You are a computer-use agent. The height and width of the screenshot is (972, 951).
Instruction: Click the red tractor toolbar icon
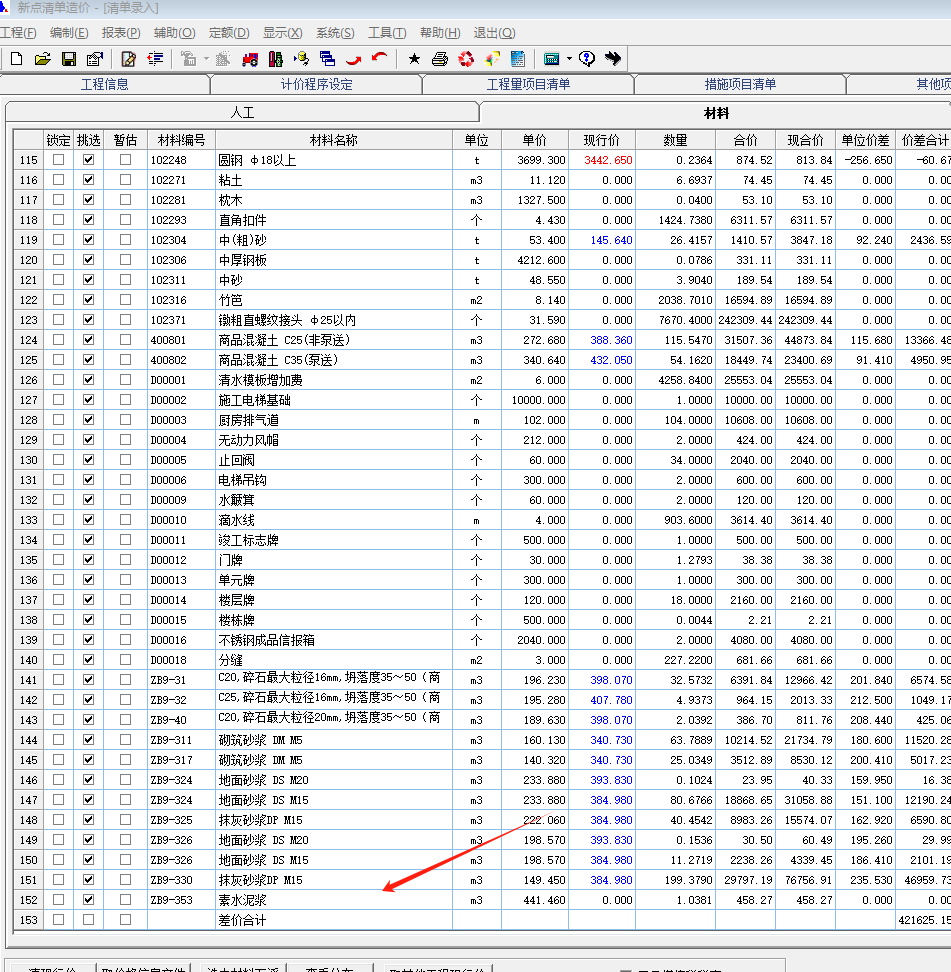coord(250,59)
